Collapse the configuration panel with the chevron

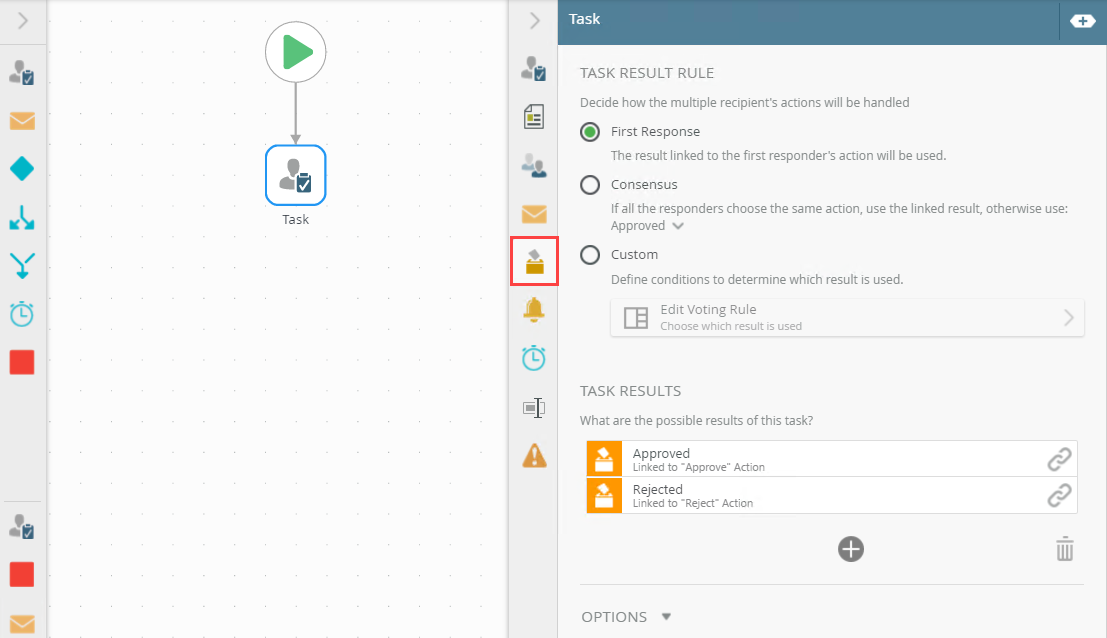[534, 20]
